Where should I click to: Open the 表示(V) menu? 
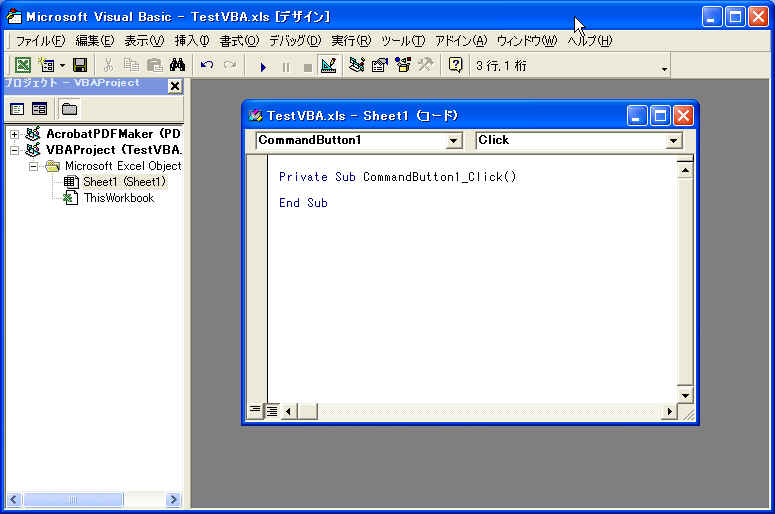144,41
